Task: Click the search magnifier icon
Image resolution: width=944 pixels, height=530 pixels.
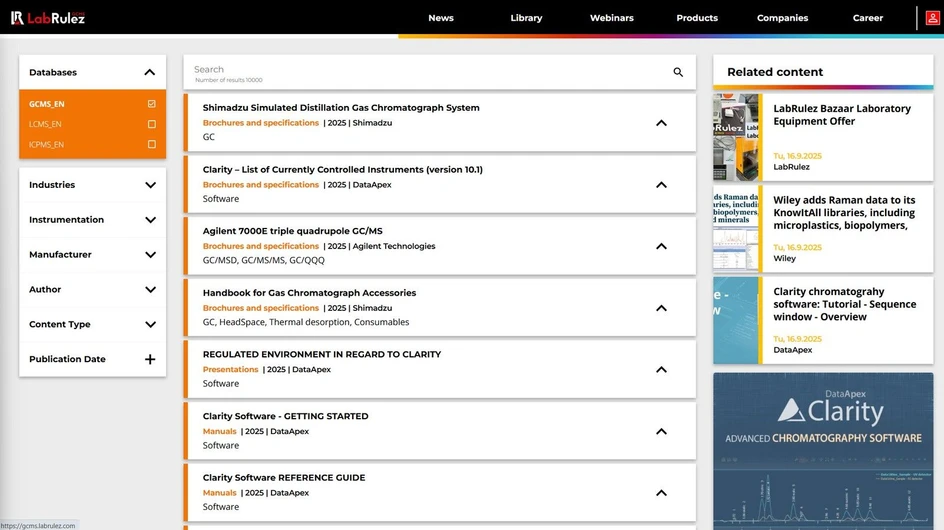Action: 678,72
